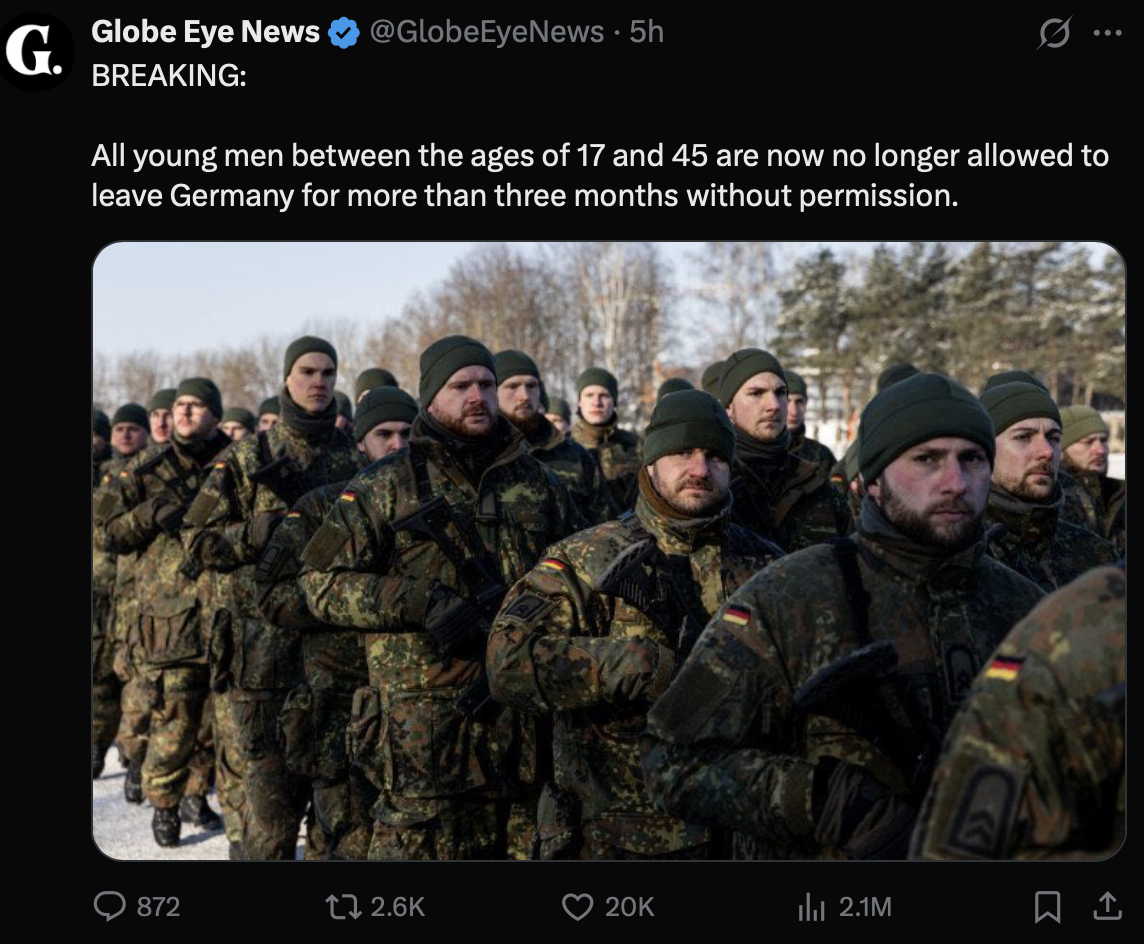Open the three-dot more options menu
The width and height of the screenshot is (1144, 944).
coord(1108,34)
